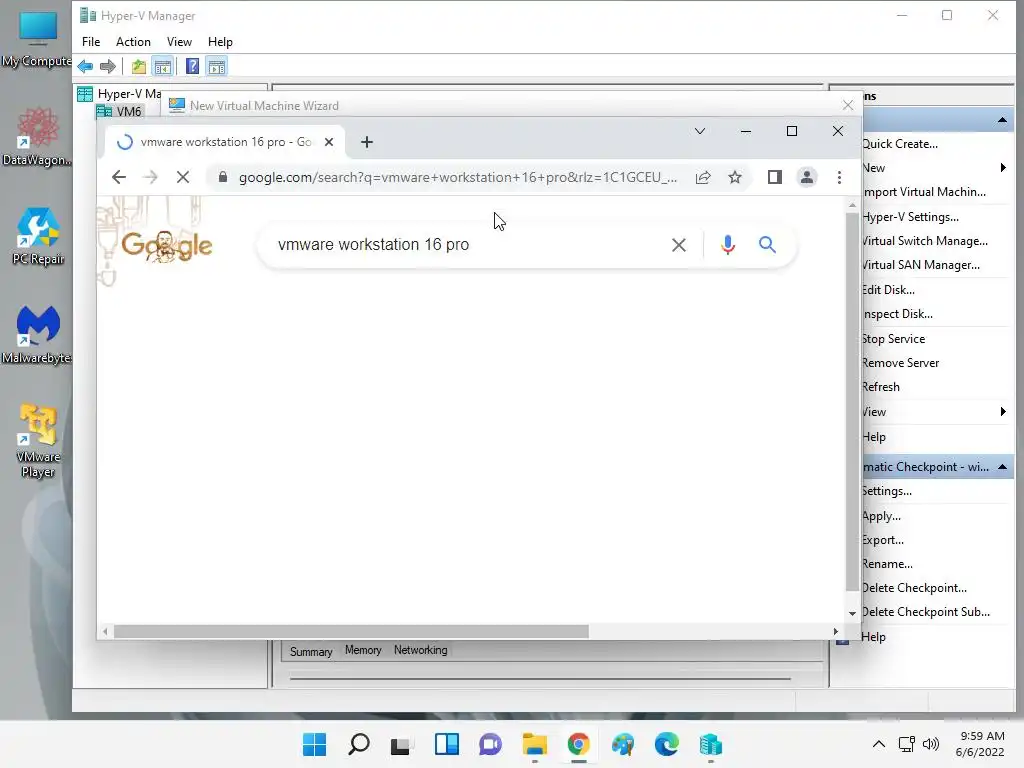
Task: Show hidden system tray icons chevron
Action: tap(879, 744)
